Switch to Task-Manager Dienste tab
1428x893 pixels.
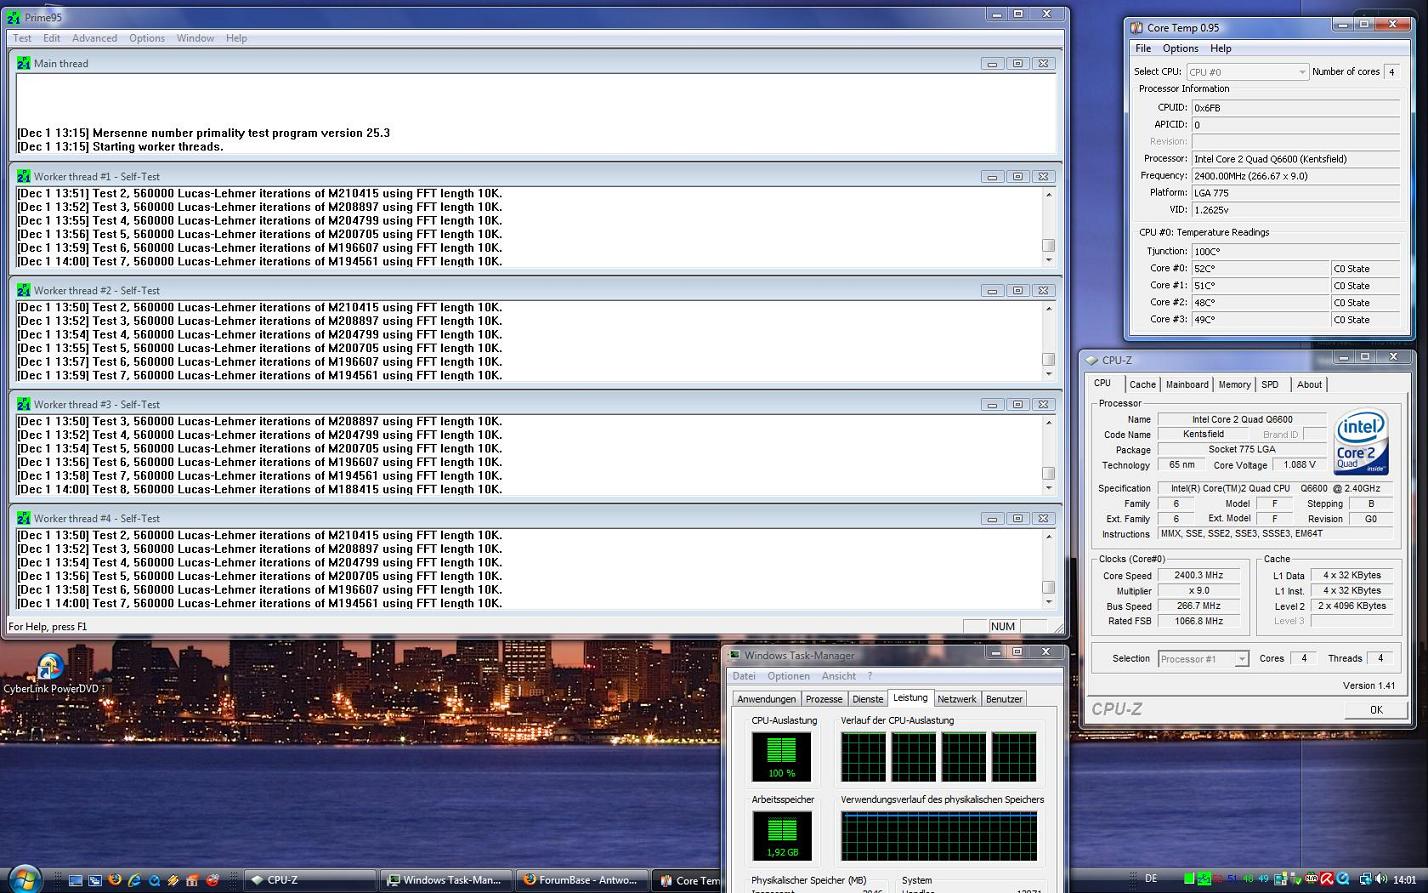867,699
